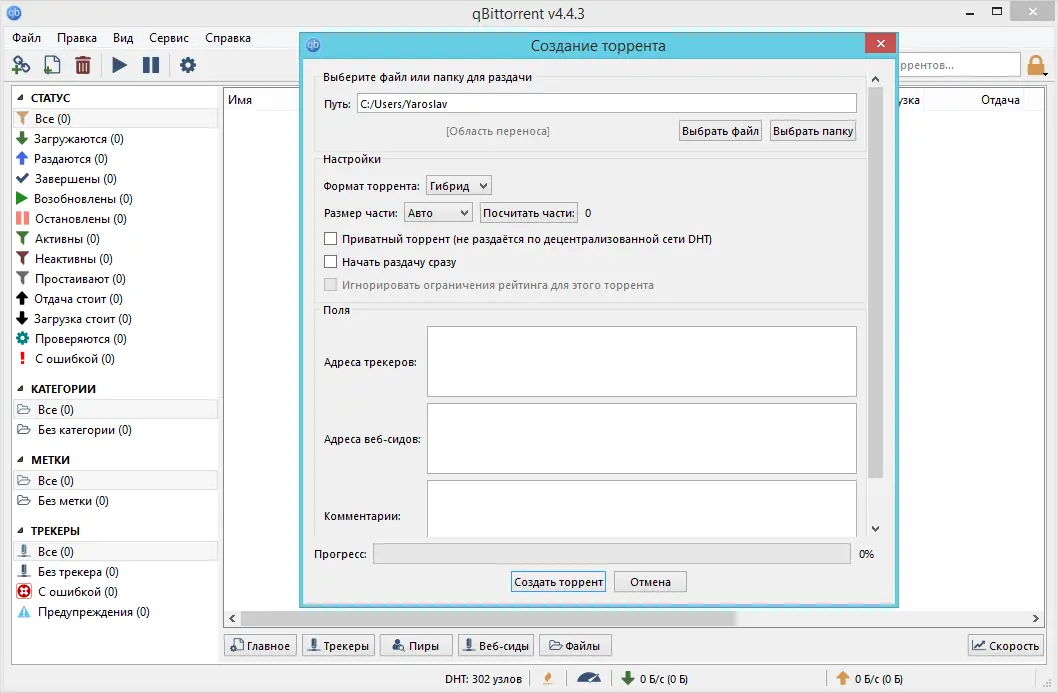Click the pause toolbar icon
The image size is (1058, 693).
[x=150, y=65]
